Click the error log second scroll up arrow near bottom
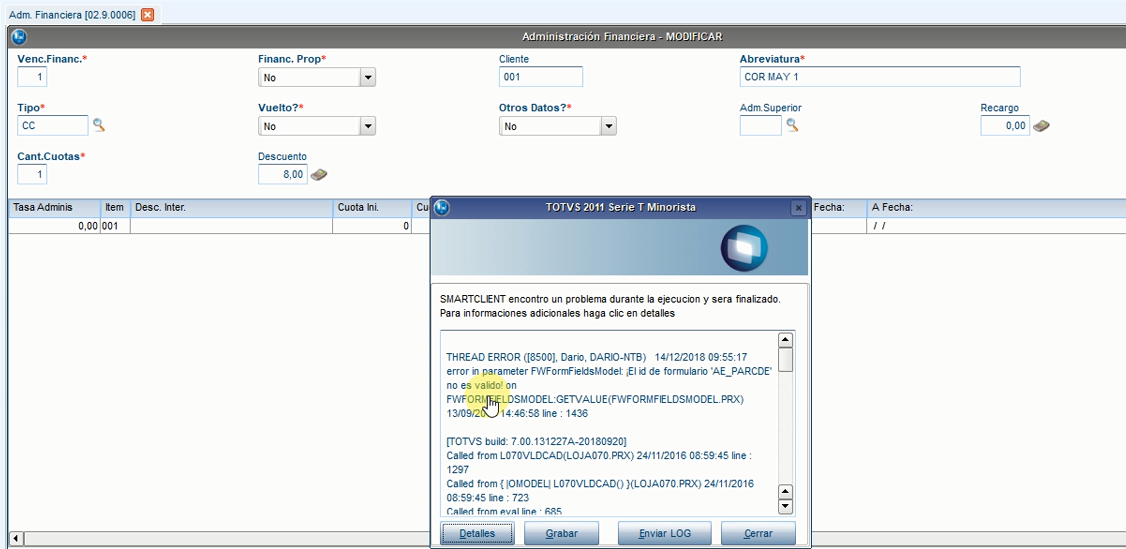This screenshot has height=549, width=1126. [x=786, y=492]
